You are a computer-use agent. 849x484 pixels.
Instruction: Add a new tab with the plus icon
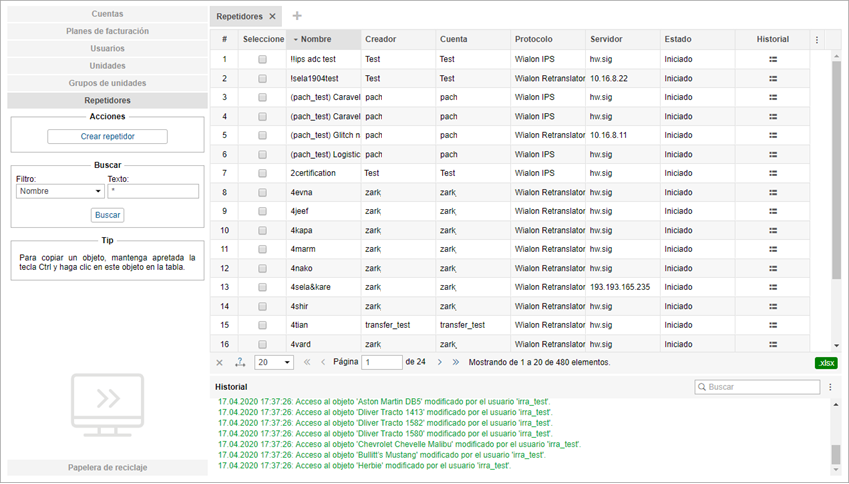[x=297, y=17]
